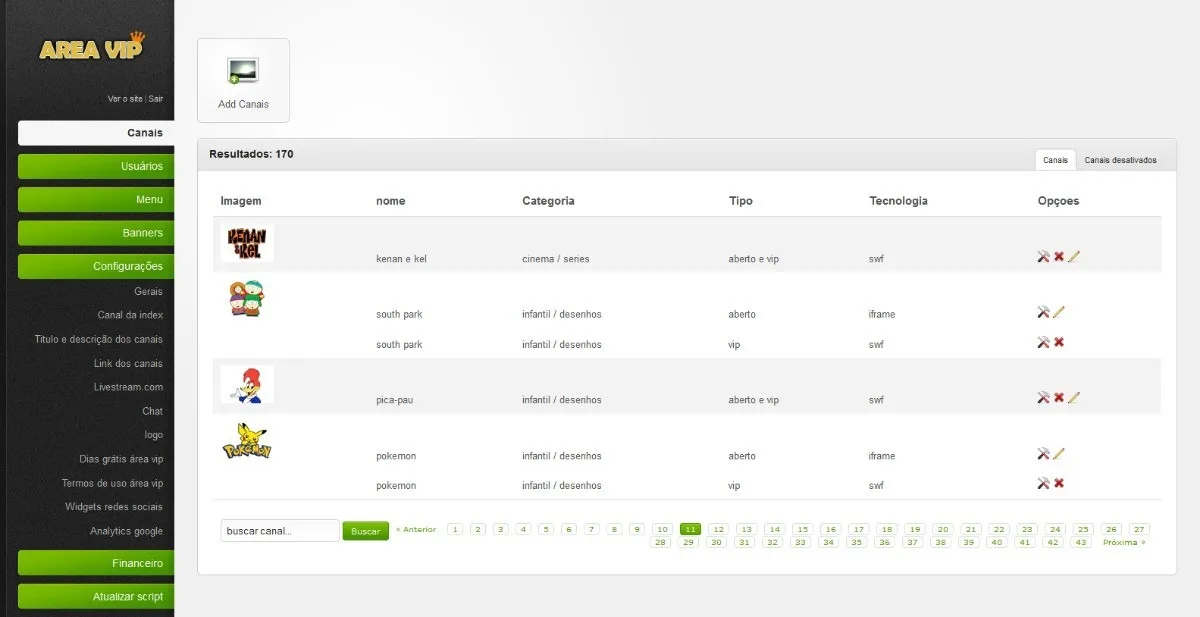Open Título e descrição dos canais
Image resolution: width=1200 pixels, height=617 pixels.
point(98,339)
